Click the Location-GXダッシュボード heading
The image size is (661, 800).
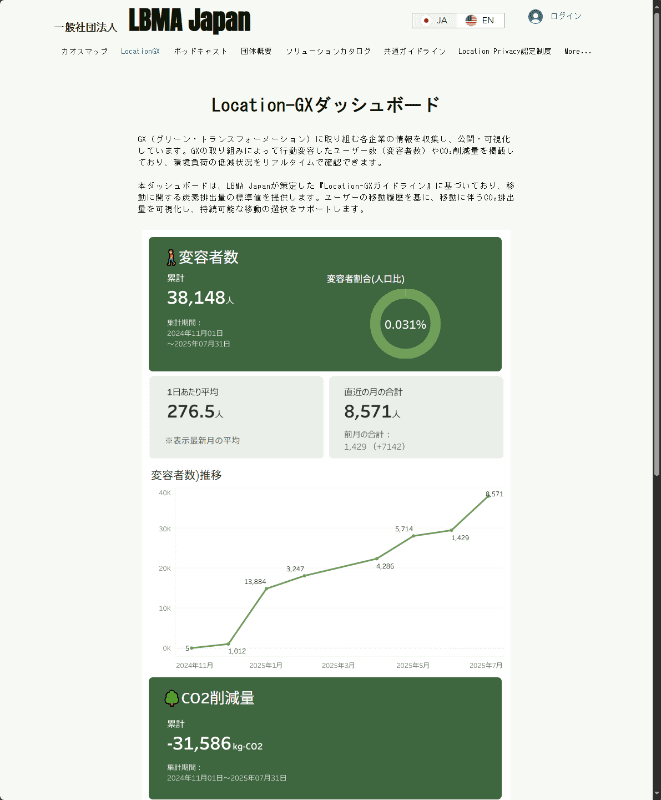pos(325,105)
